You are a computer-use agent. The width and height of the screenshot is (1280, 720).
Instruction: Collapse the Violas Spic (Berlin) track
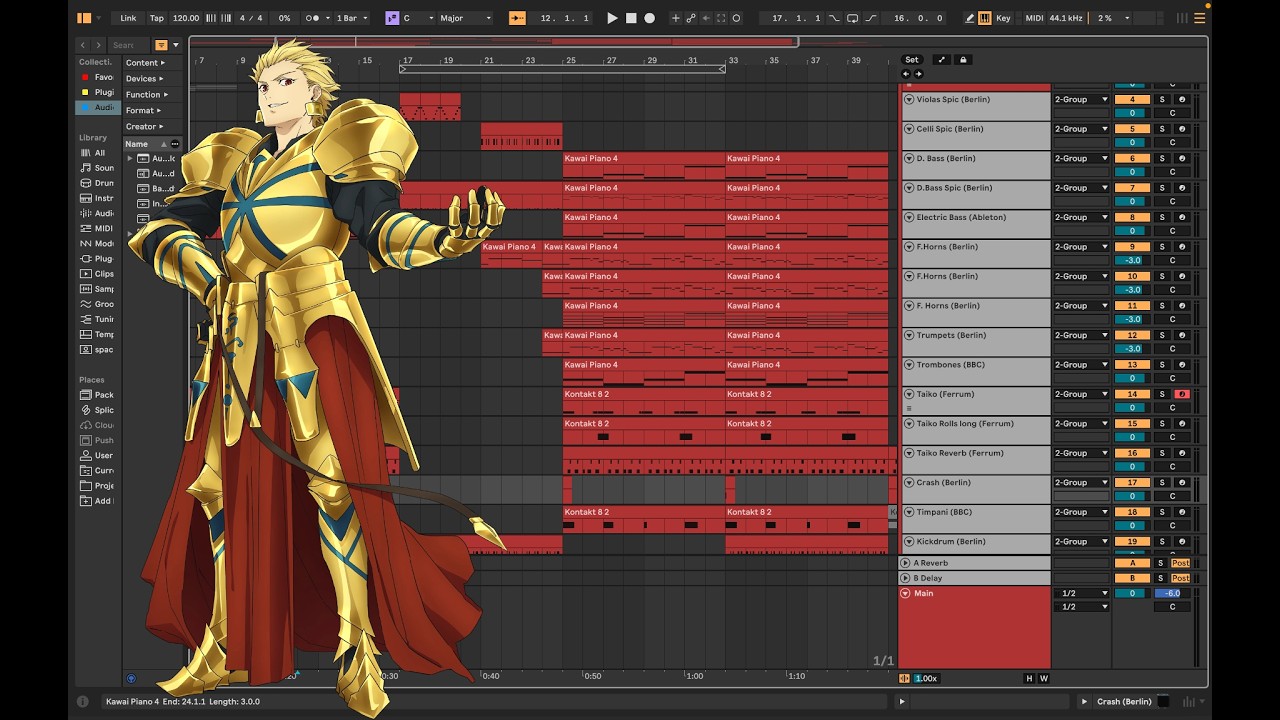pos(909,100)
